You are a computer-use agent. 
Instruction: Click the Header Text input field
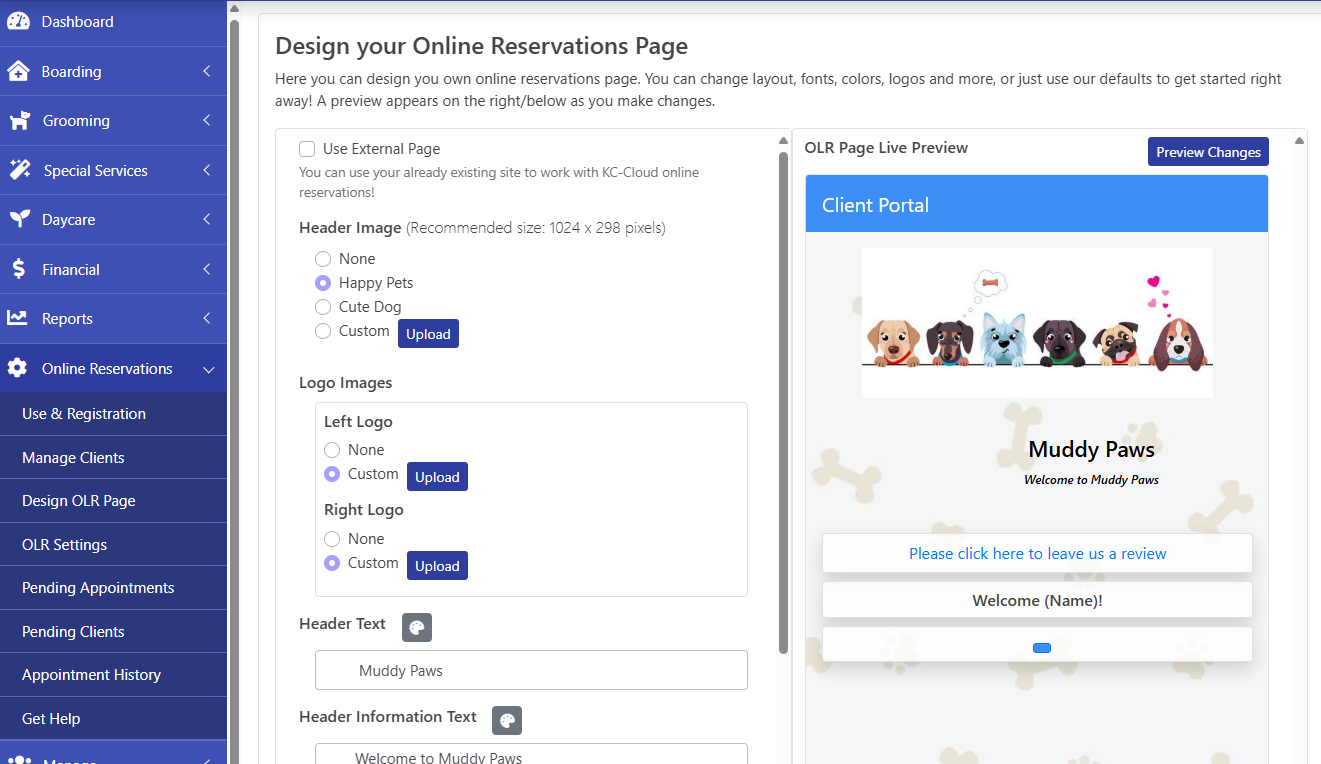(x=531, y=671)
